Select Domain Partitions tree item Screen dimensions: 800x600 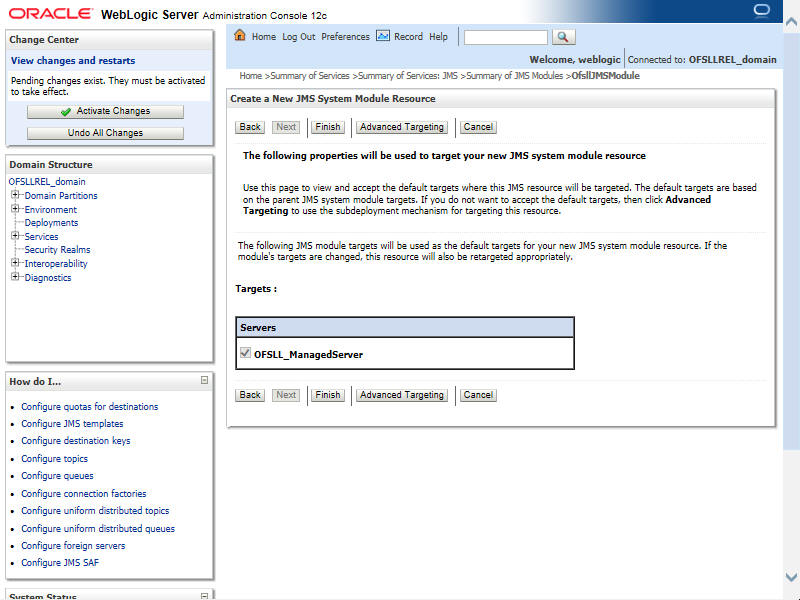(61, 195)
